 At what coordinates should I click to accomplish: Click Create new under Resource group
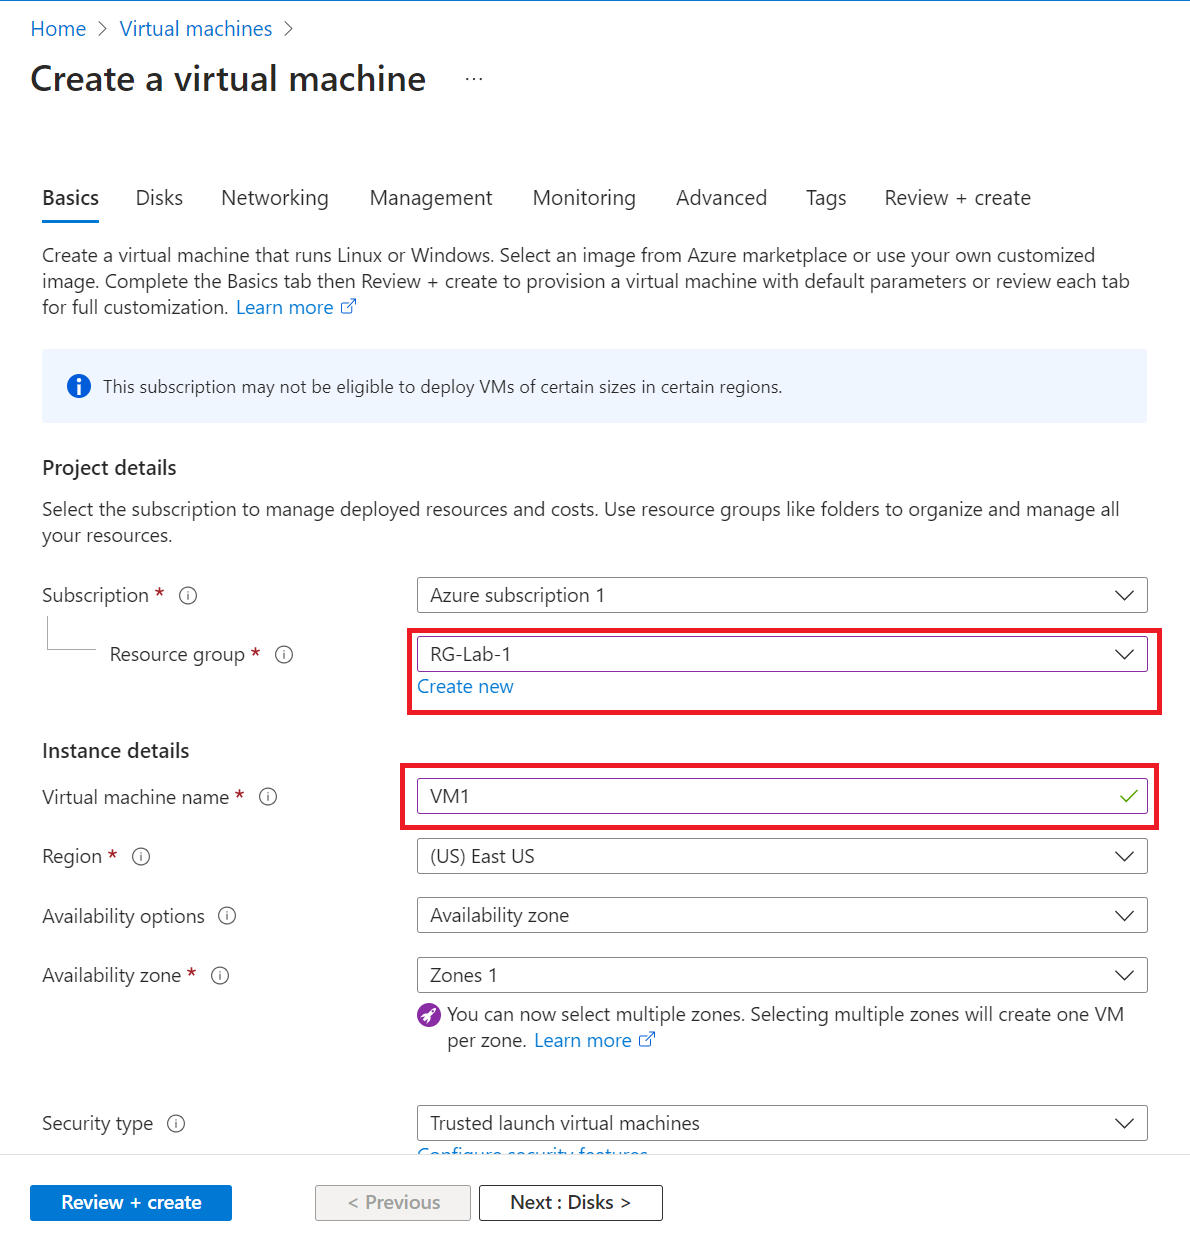tap(465, 686)
